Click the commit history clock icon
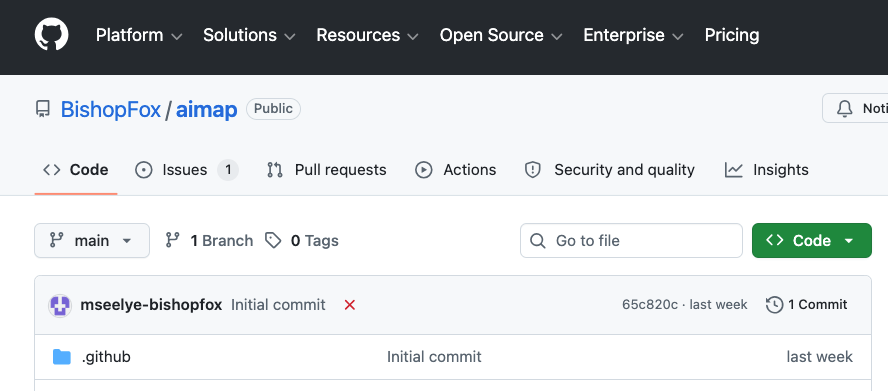 [x=774, y=305]
